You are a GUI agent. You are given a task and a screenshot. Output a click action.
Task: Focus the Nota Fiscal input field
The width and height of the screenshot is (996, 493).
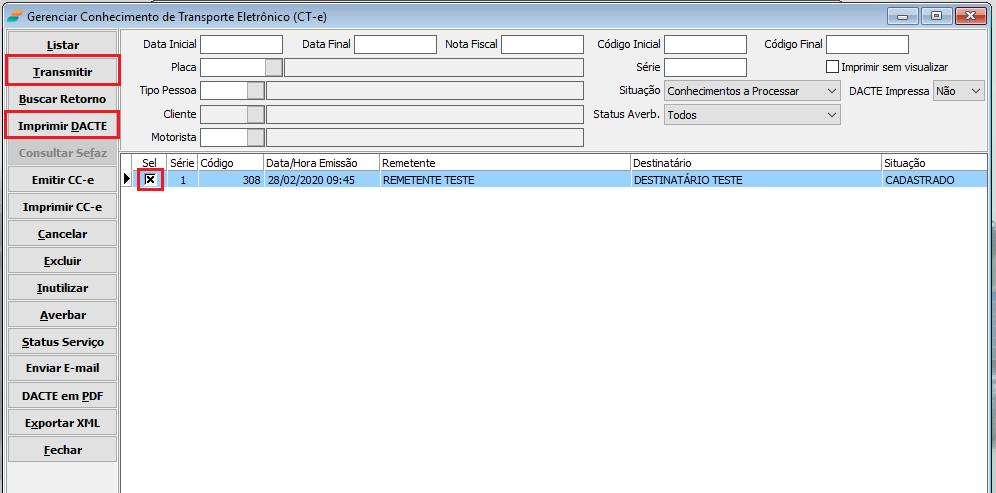(x=542, y=44)
